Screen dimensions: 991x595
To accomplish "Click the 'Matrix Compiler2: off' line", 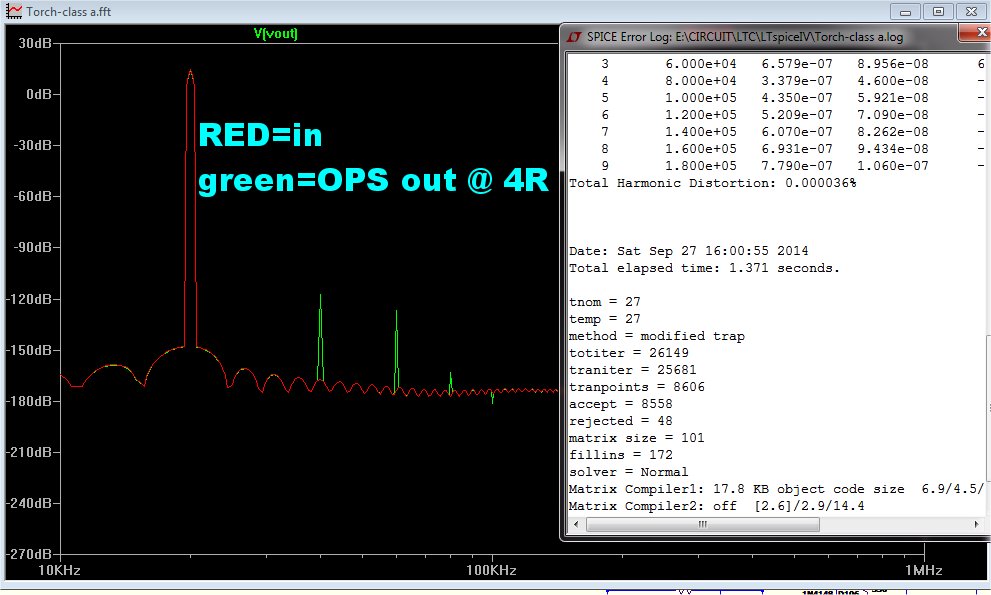I will click(716, 506).
